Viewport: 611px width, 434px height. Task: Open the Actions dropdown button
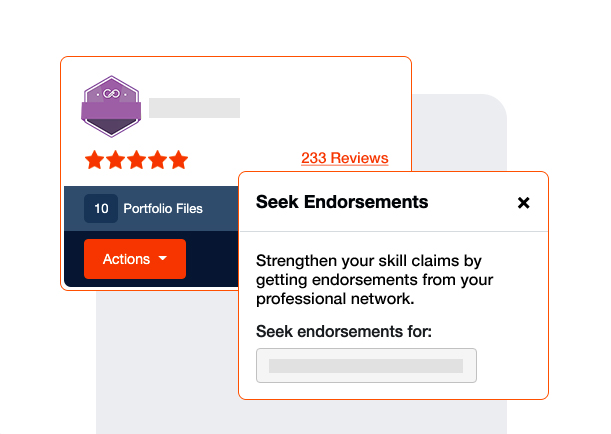134,259
